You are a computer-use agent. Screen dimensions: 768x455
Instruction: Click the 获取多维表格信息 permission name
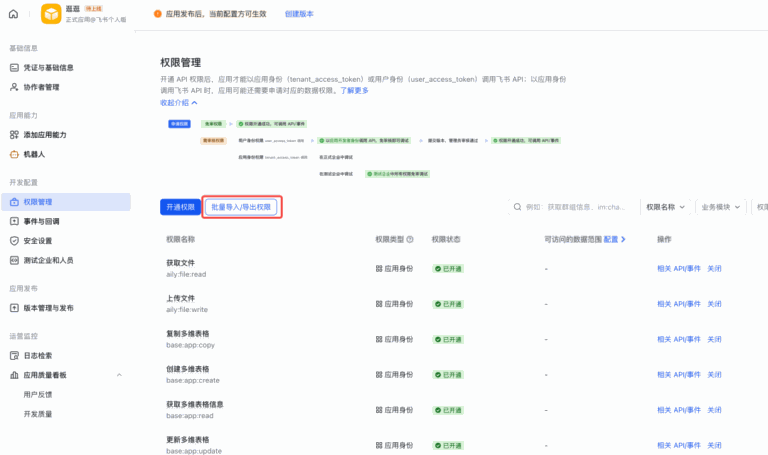(194, 405)
